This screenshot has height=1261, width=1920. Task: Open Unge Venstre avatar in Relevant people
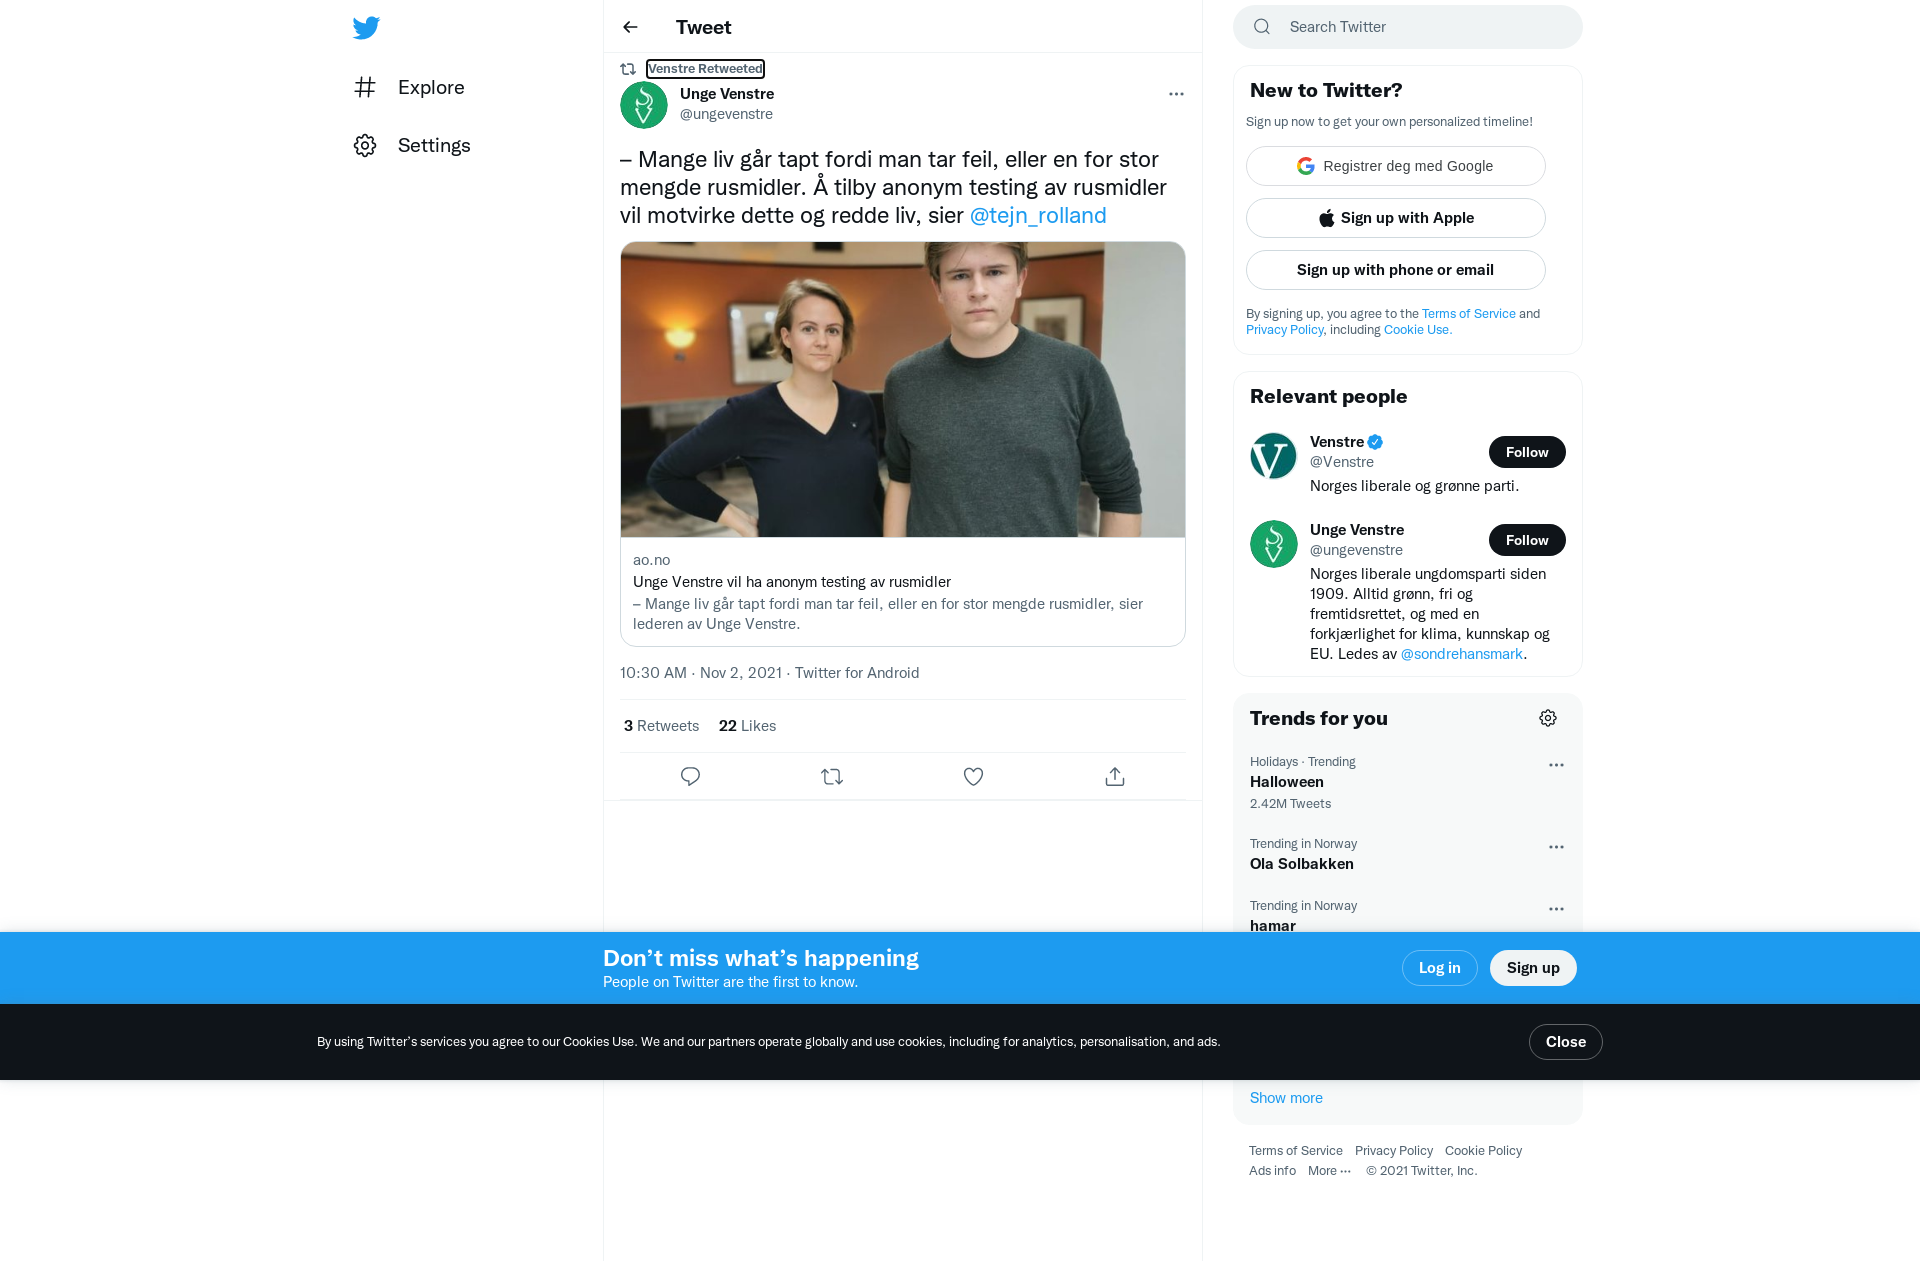(1274, 544)
